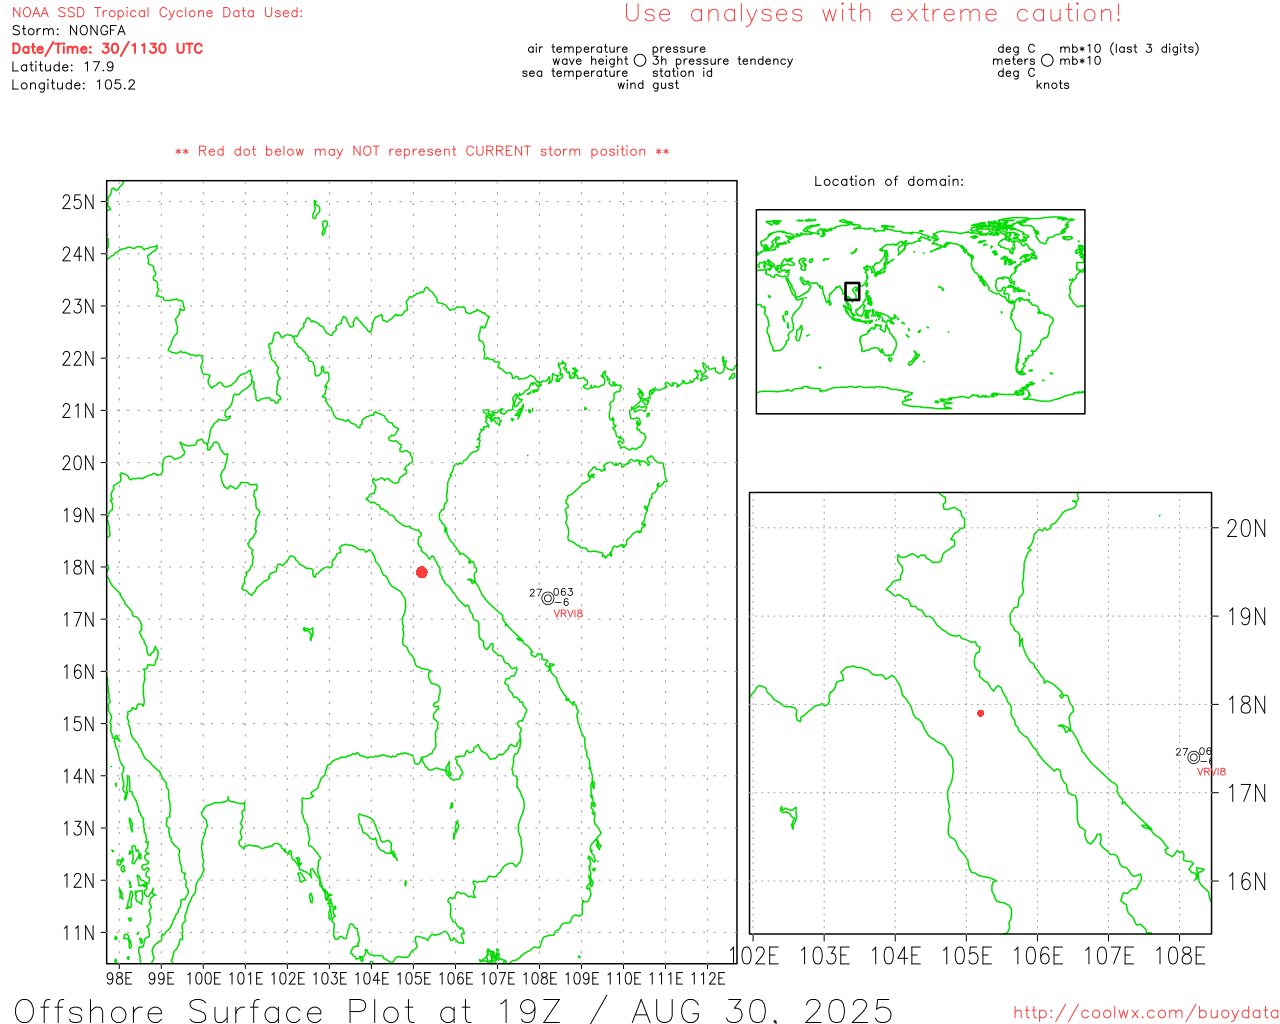Click the 'Location of domain:' label

889,181
